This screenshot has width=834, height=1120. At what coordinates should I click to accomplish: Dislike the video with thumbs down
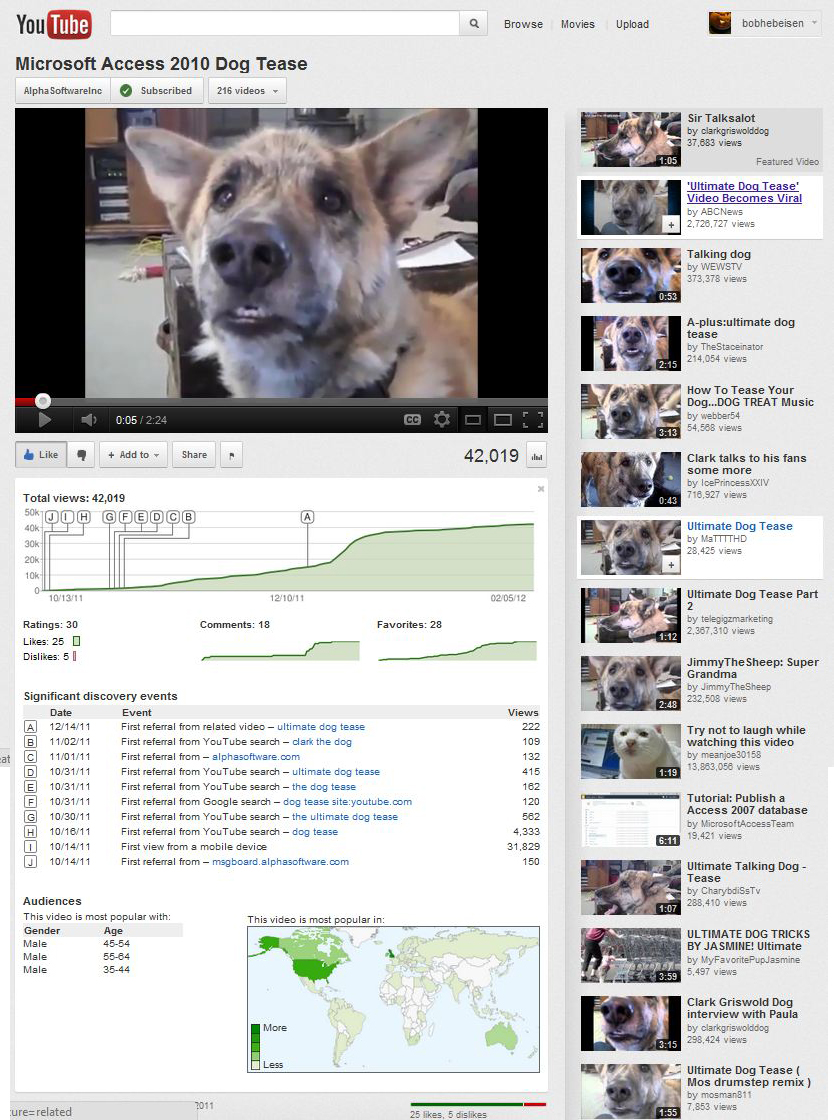tap(81, 455)
